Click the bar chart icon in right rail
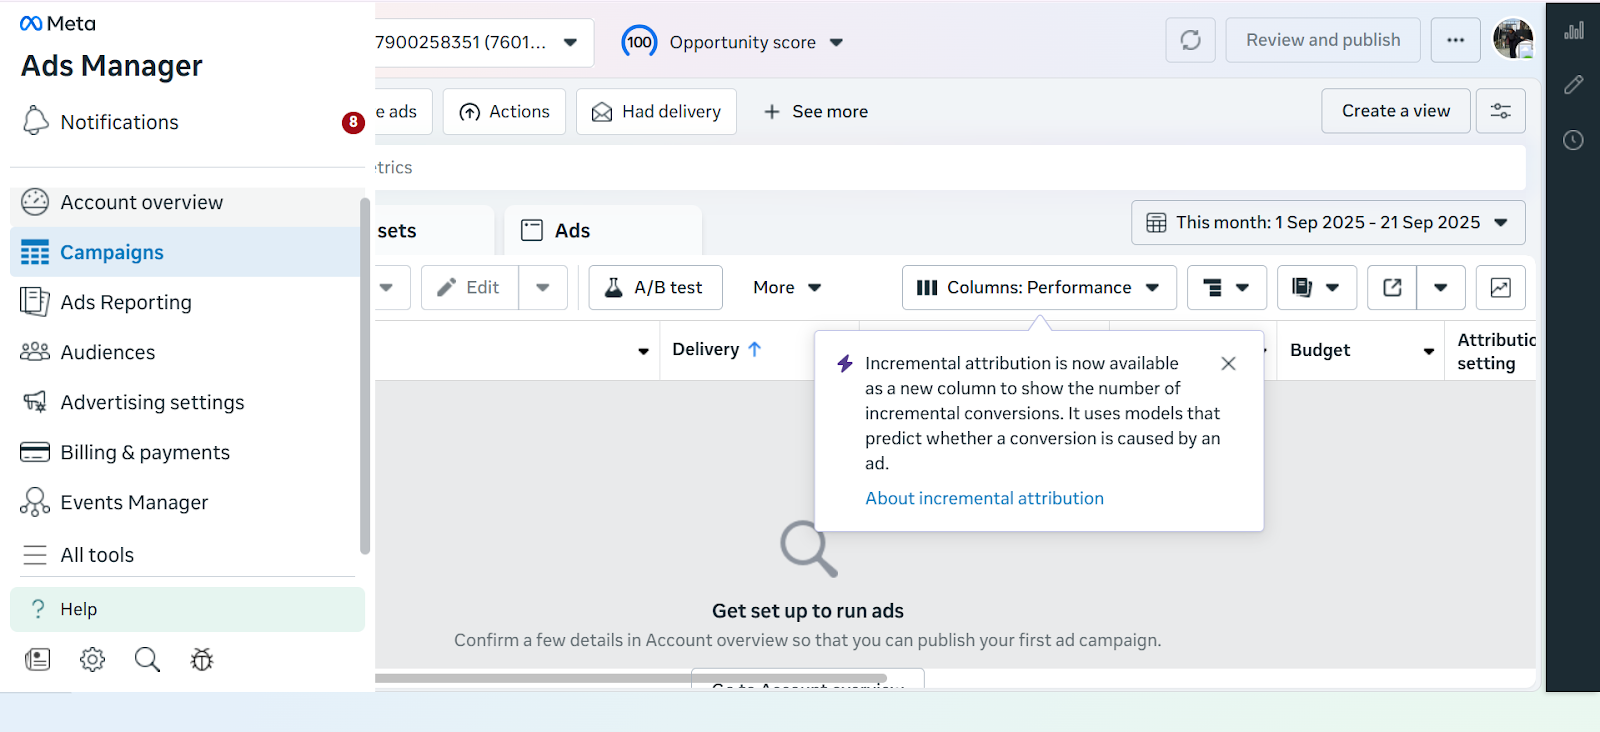Screen dimensions: 1600x732 1574,30
